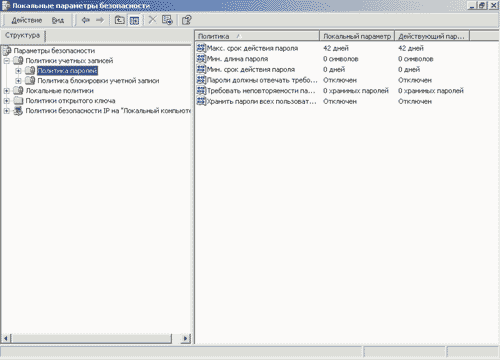500x360 pixels.
Task: Expand the Локальные политики node
Action: 6,91
